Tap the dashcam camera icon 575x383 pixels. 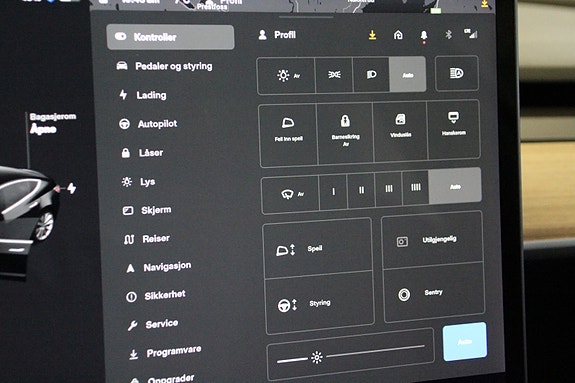(402, 242)
